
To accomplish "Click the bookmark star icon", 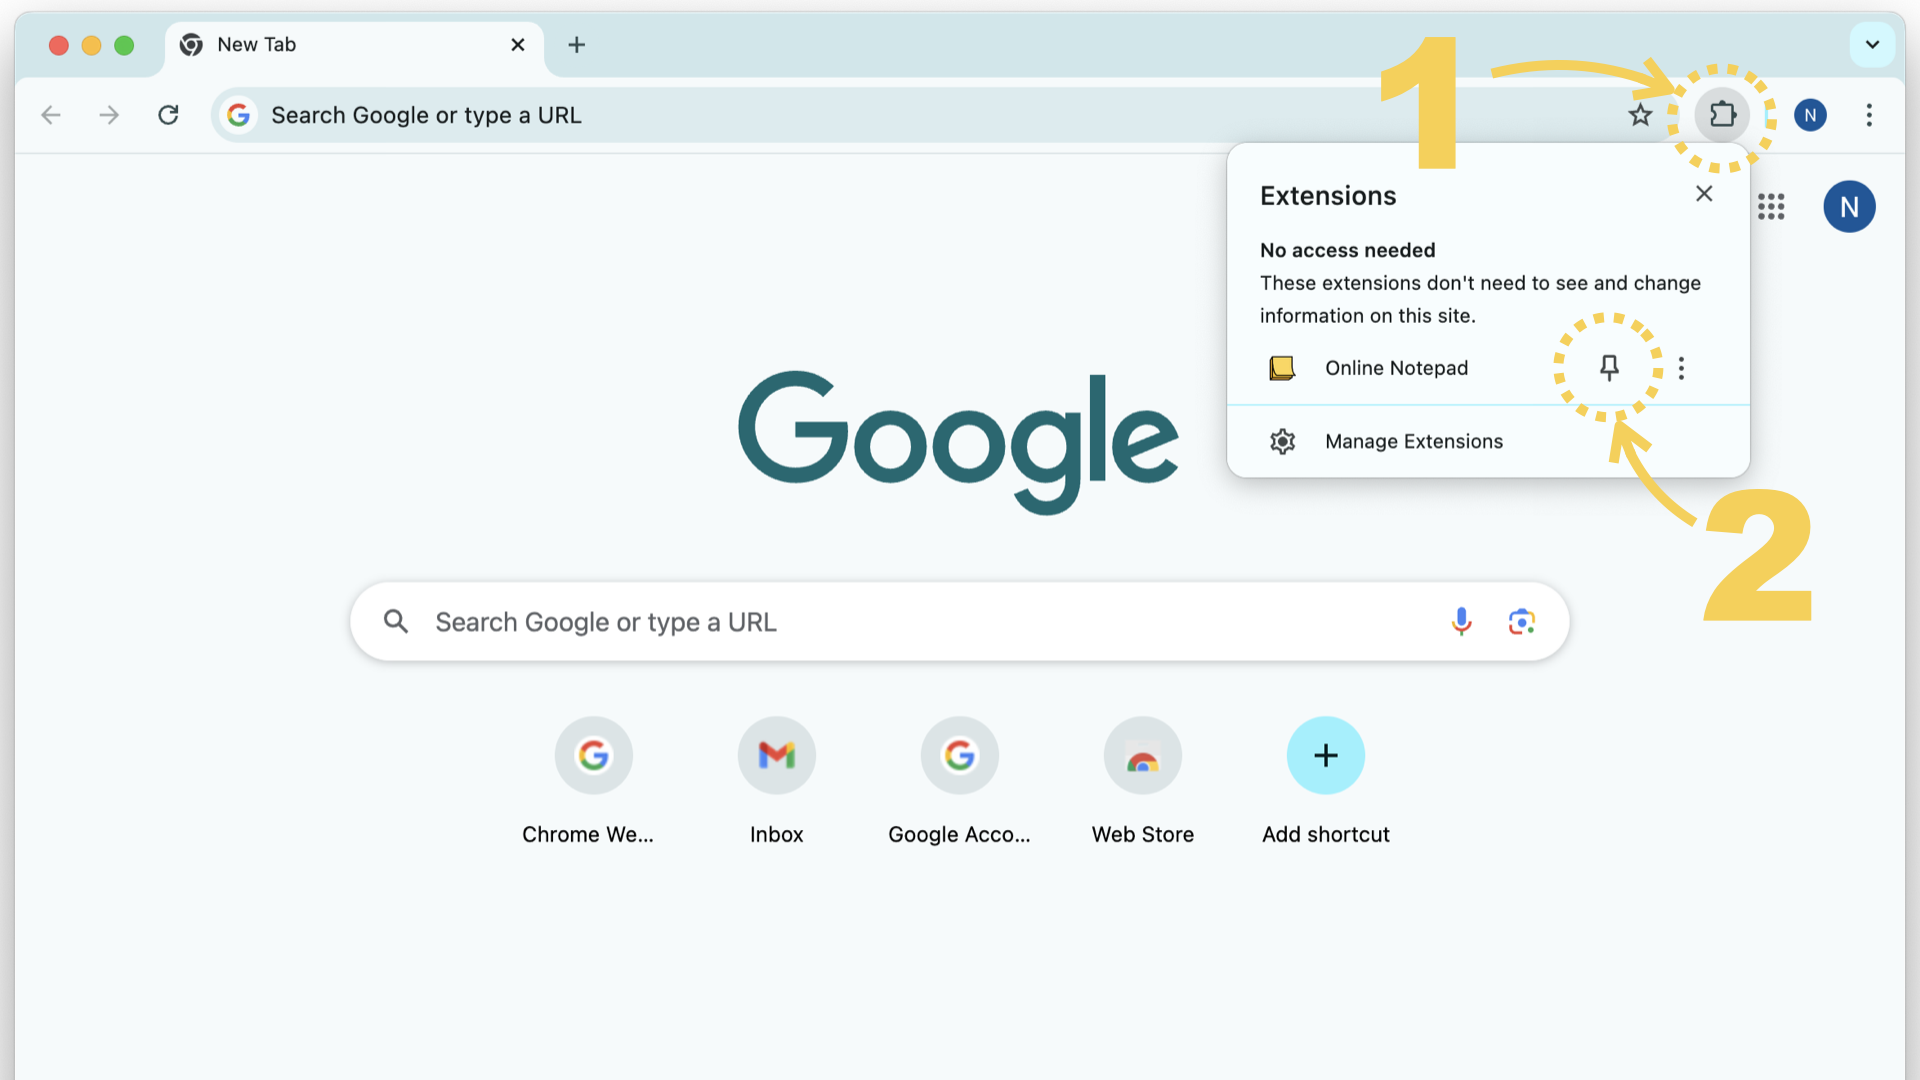I will [1640, 115].
